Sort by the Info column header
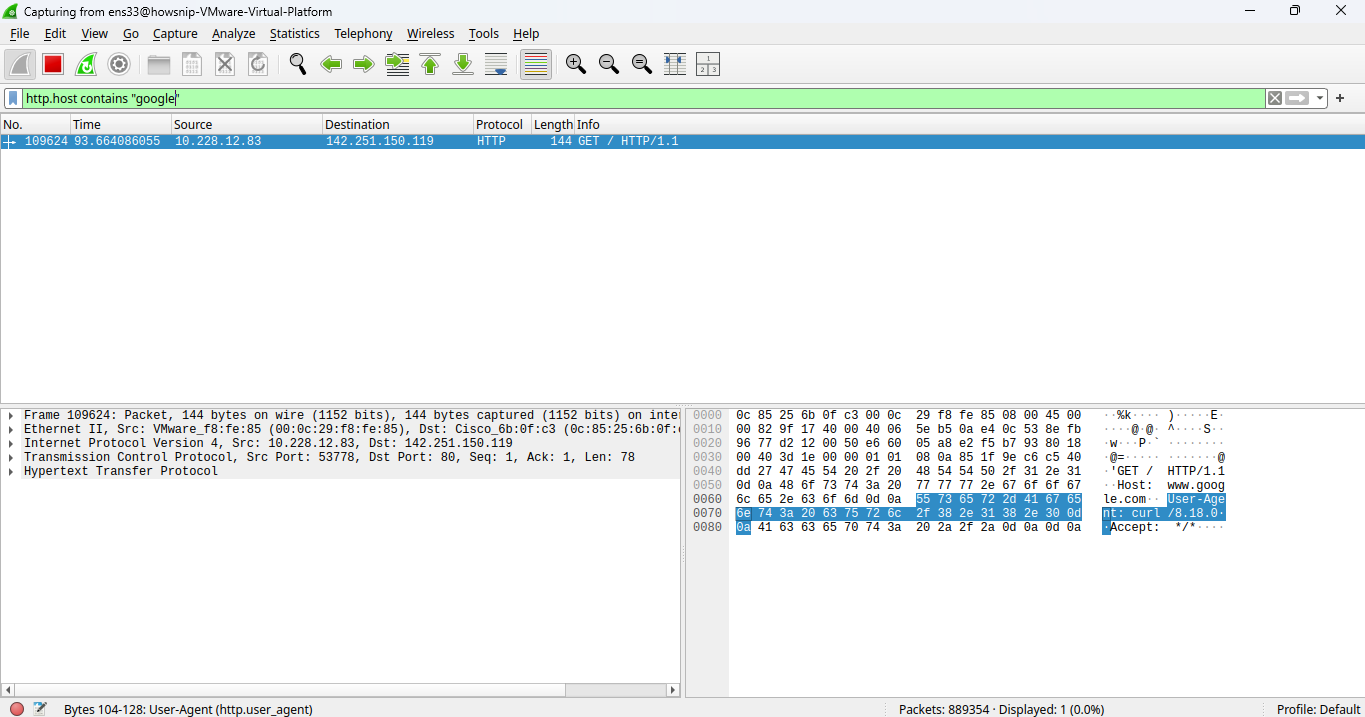Screen dimensions: 1365x717 (x=970, y=125)
